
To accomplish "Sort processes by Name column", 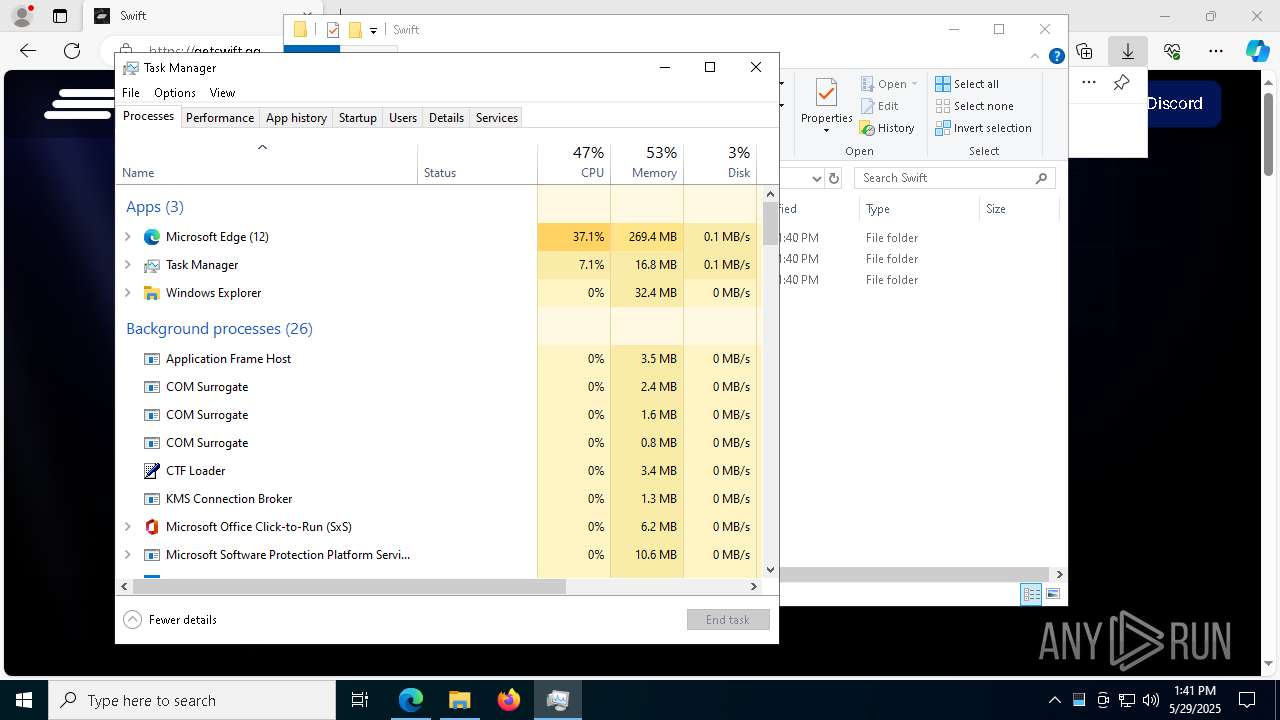I will point(267,164).
